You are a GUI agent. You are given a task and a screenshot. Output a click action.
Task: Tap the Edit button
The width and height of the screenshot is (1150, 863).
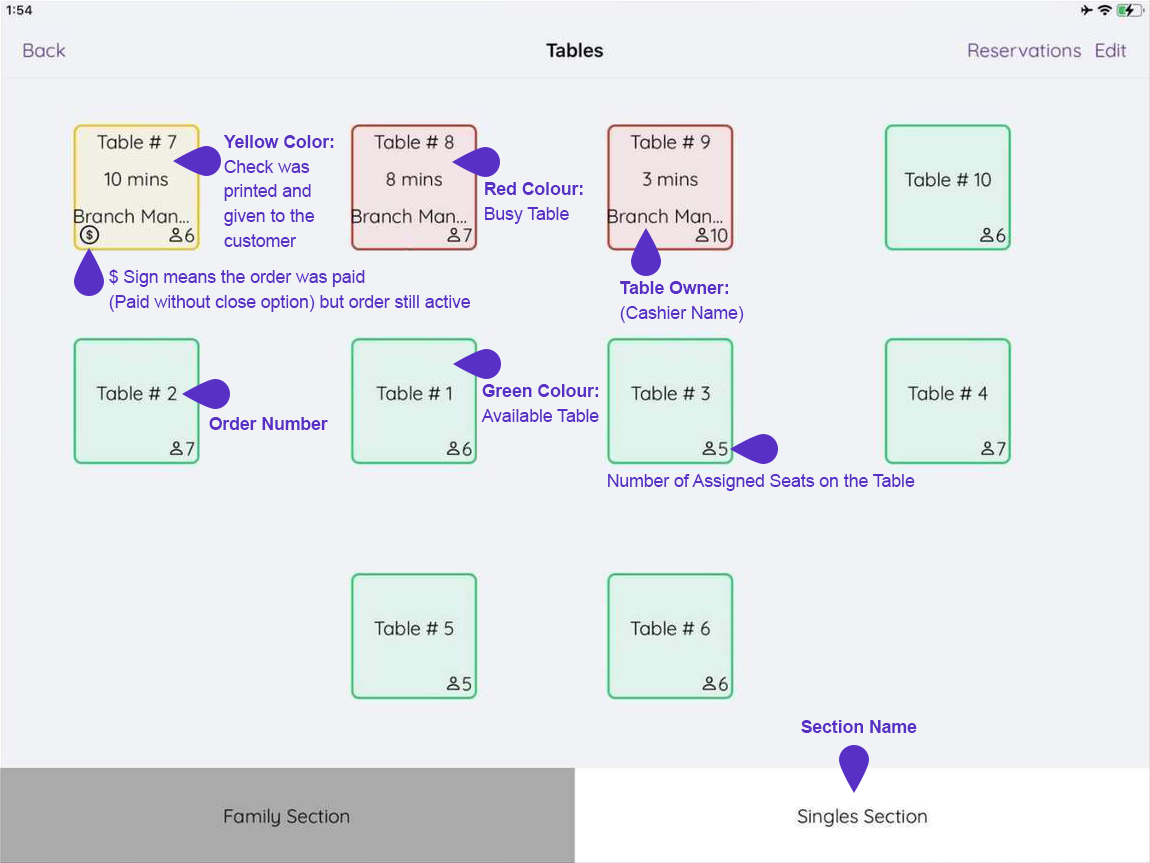(1110, 50)
